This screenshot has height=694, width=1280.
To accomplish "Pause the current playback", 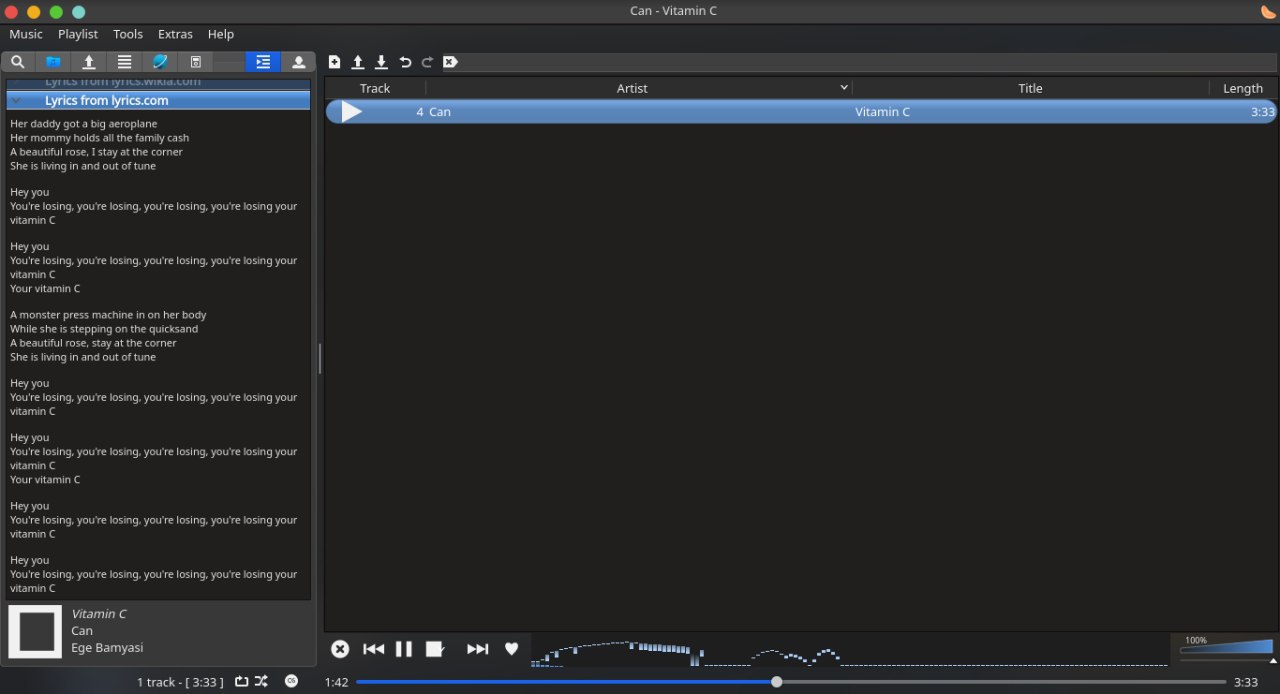I will point(404,649).
